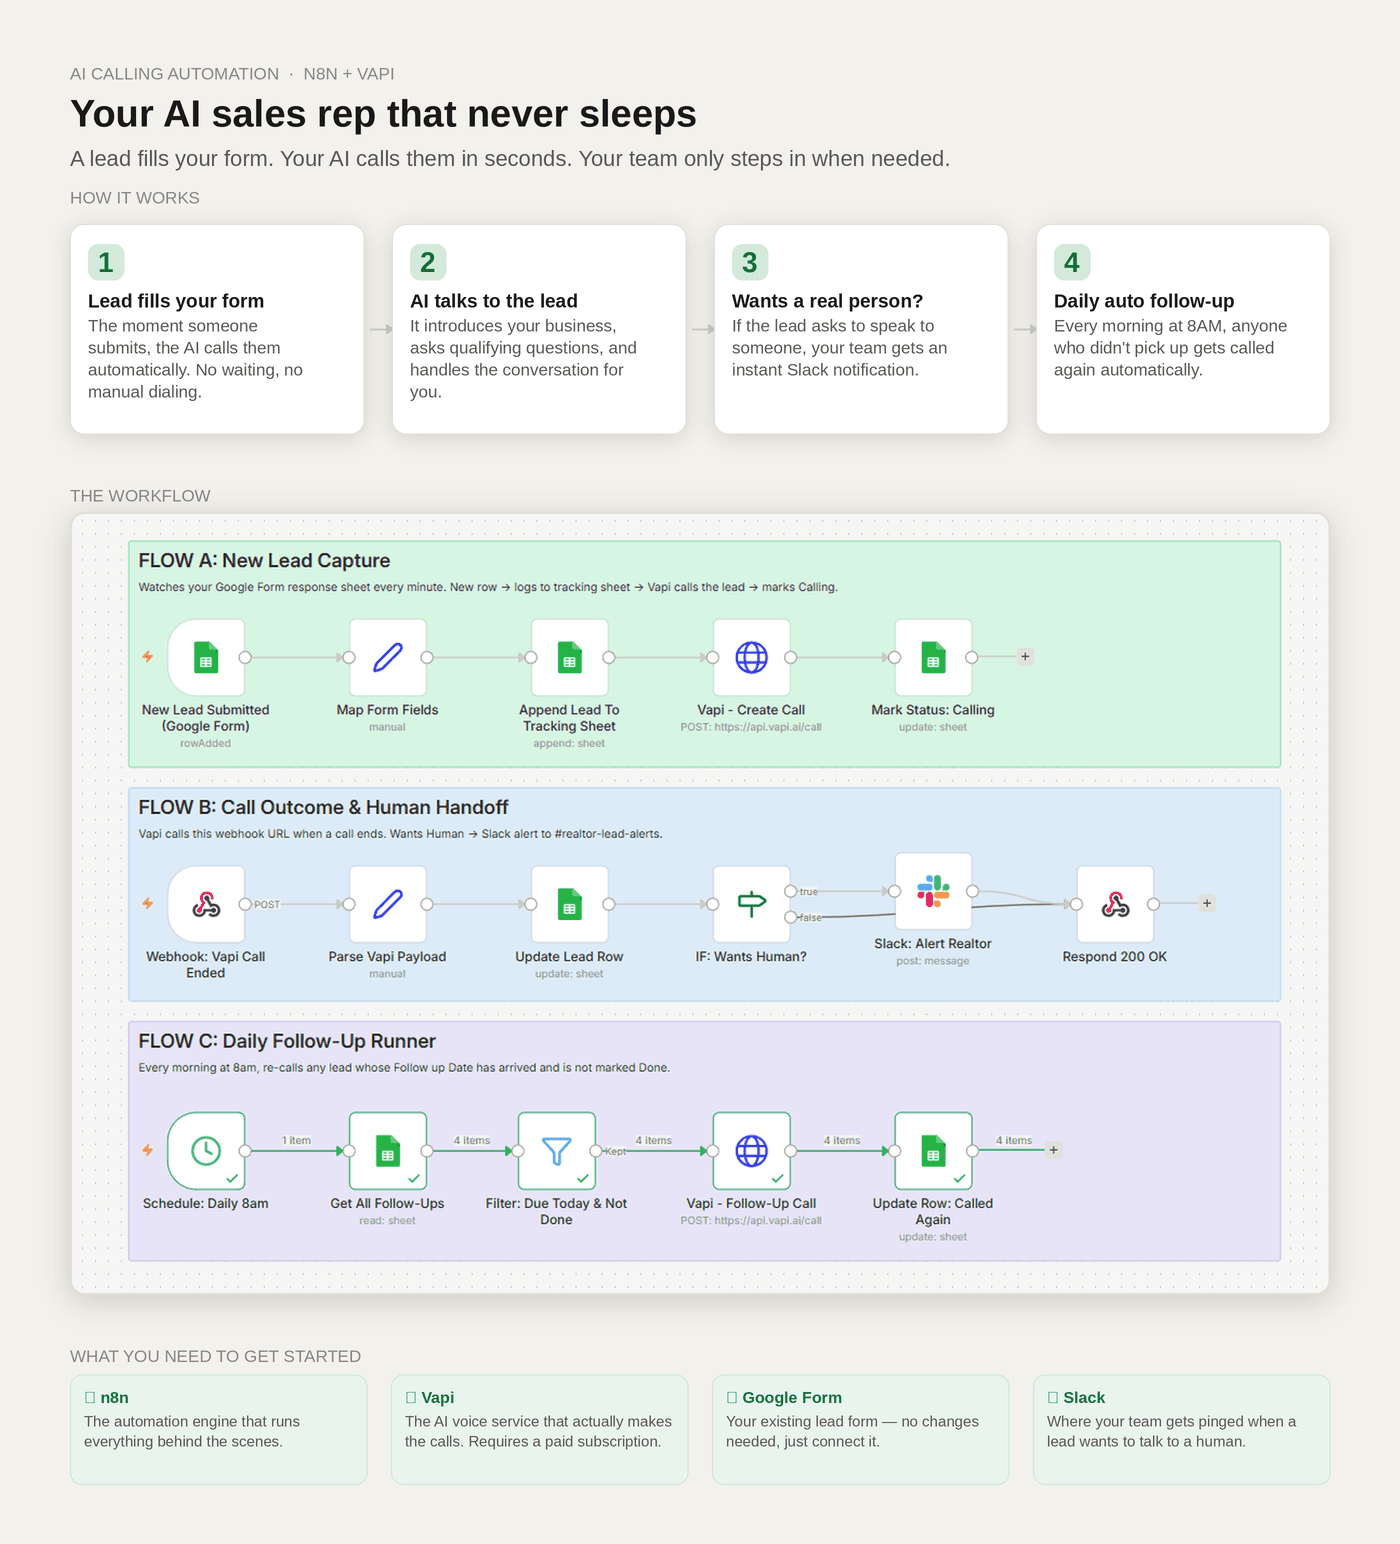Open the Update Lead Row sheet node
Screen dimensions: 1400x1544
pos(570,904)
